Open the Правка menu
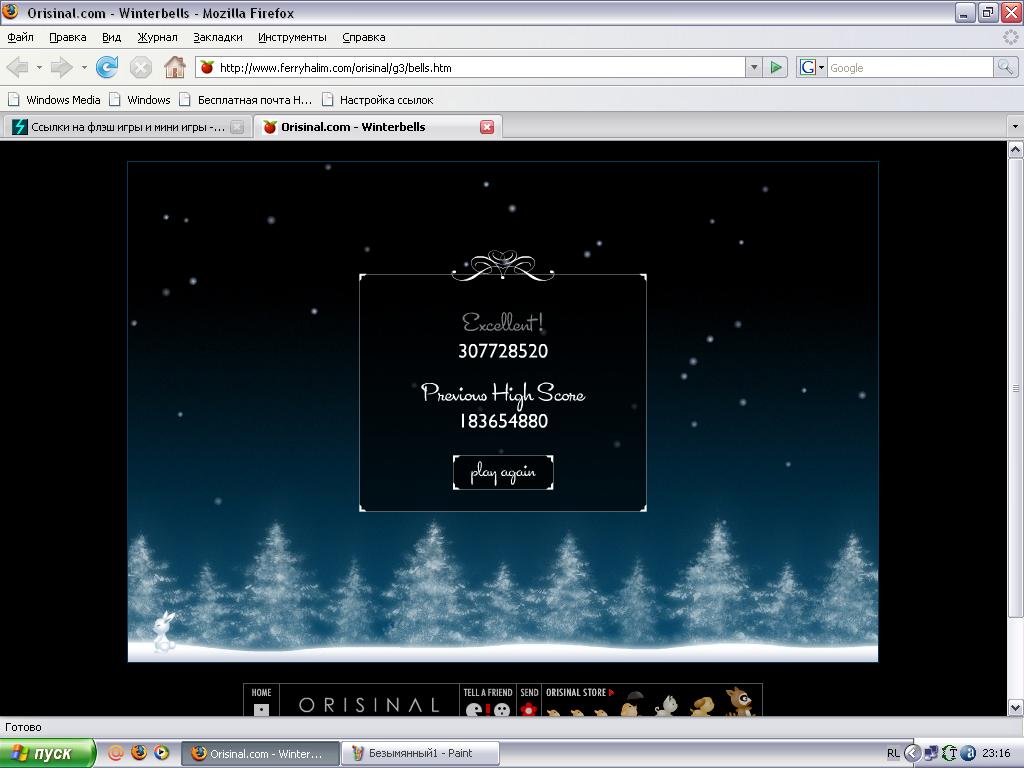This screenshot has height=768, width=1024. [x=68, y=37]
